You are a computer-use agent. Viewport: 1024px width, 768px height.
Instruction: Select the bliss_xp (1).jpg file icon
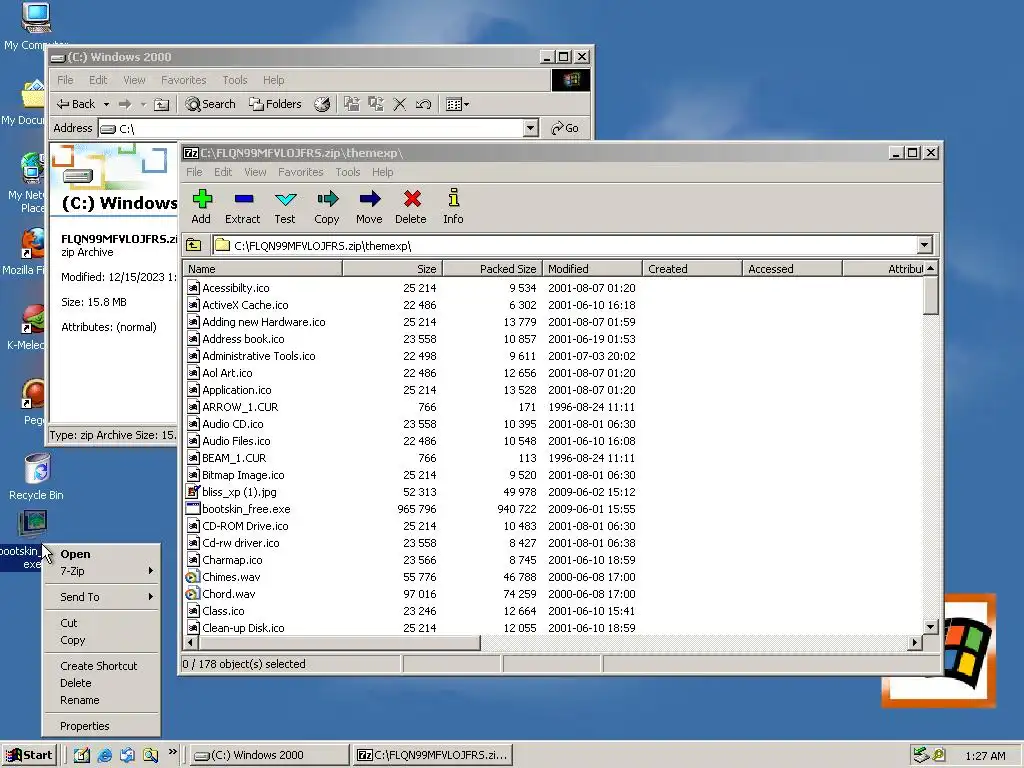click(x=193, y=492)
